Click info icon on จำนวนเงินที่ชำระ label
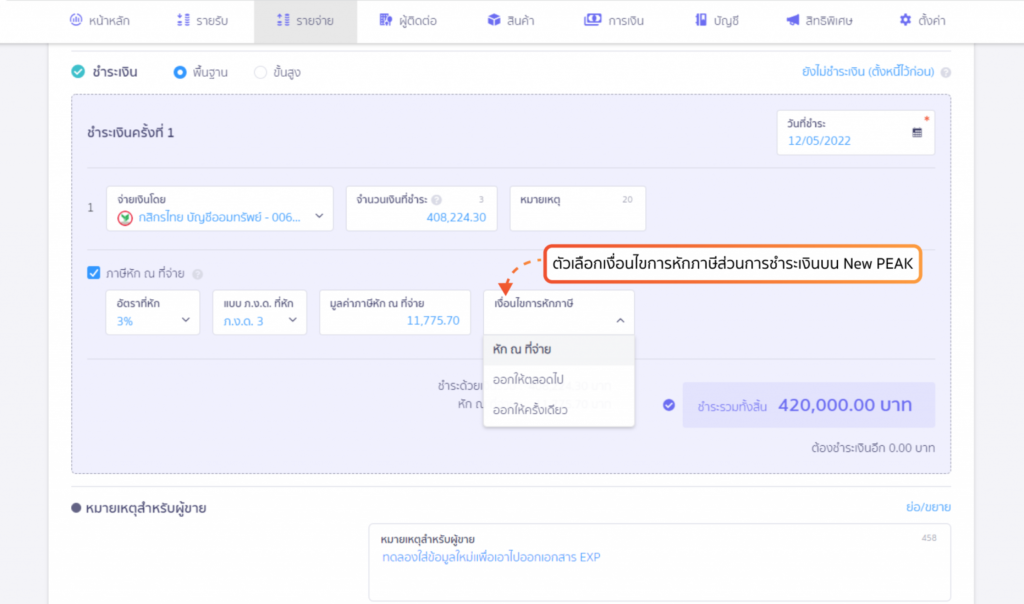 click(x=436, y=200)
